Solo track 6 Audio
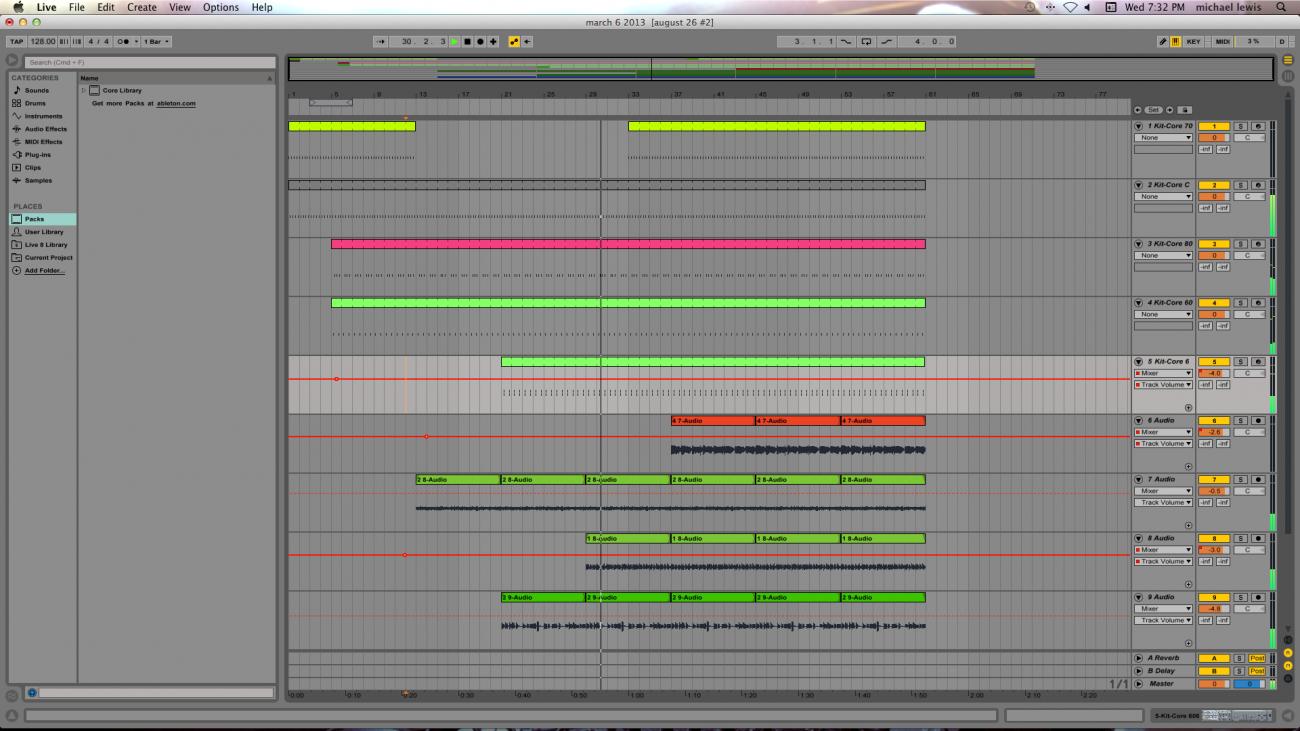Image resolution: width=1300 pixels, height=731 pixels. (x=1240, y=421)
